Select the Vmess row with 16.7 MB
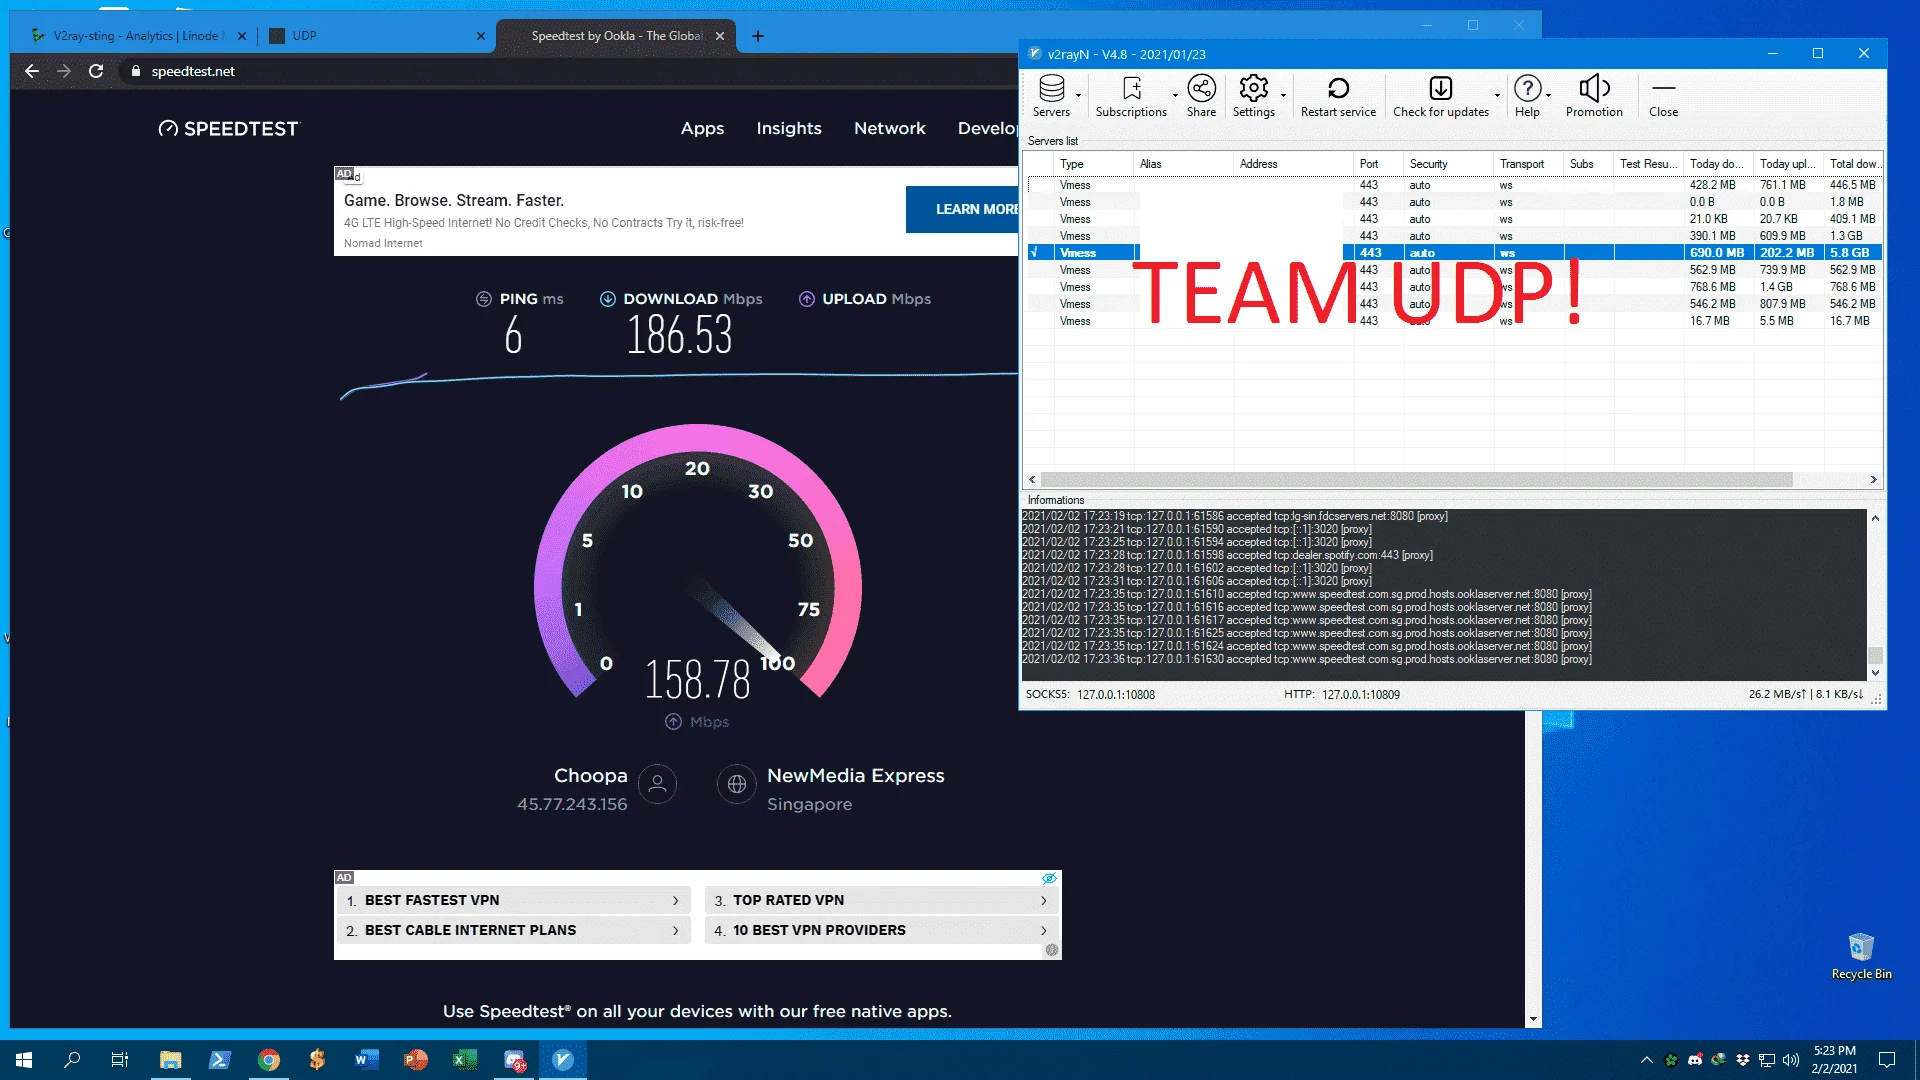Image resolution: width=1920 pixels, height=1080 pixels. click(1455, 321)
